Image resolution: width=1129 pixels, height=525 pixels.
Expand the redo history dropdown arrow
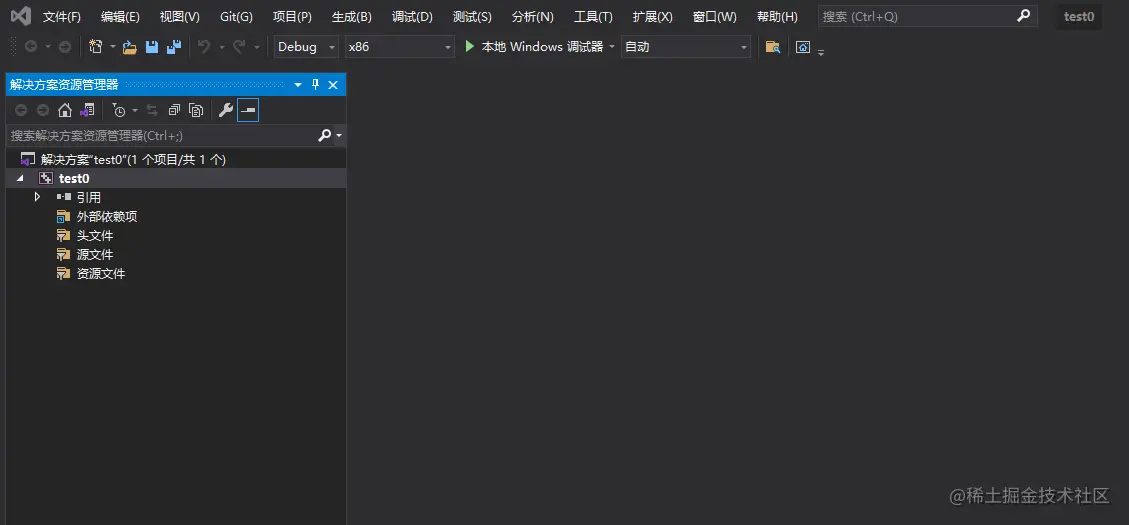click(257, 47)
